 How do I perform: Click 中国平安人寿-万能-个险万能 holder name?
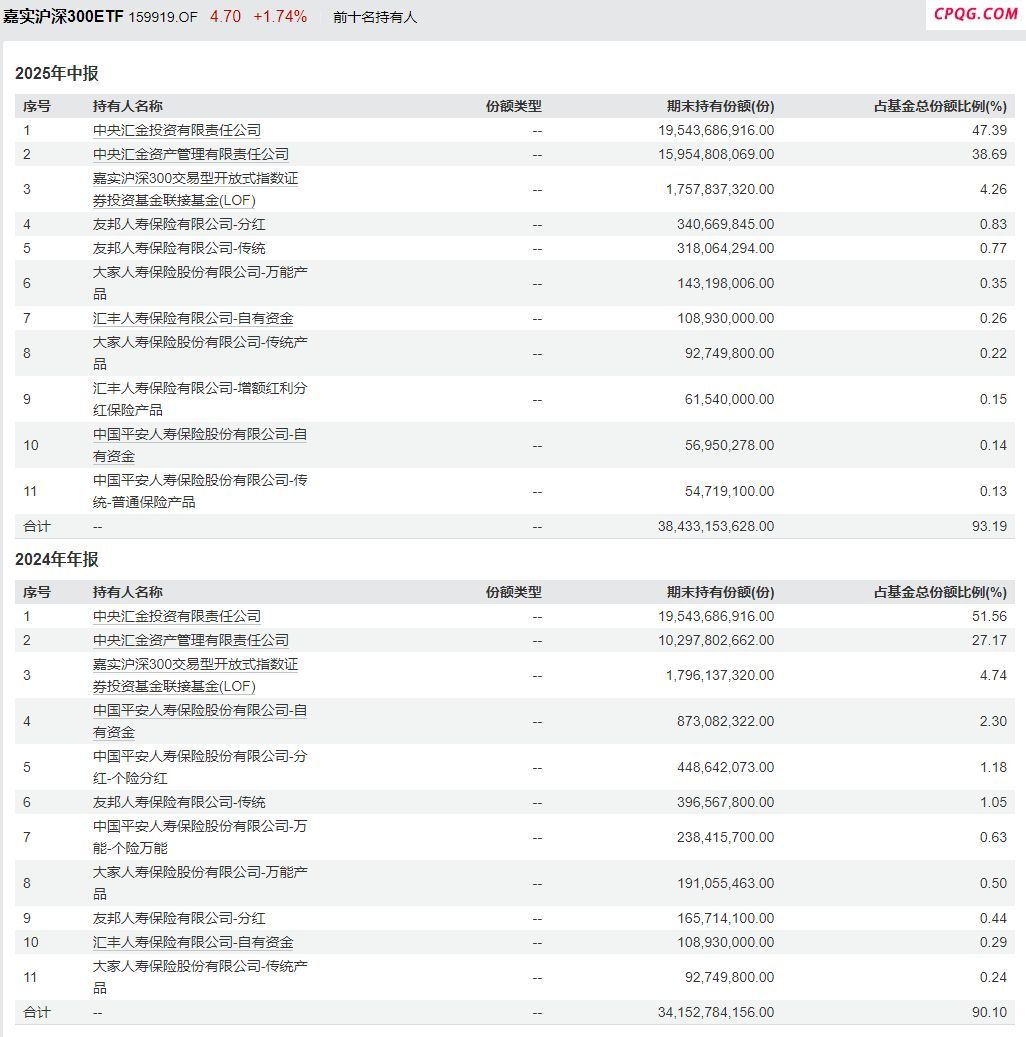coord(200,837)
